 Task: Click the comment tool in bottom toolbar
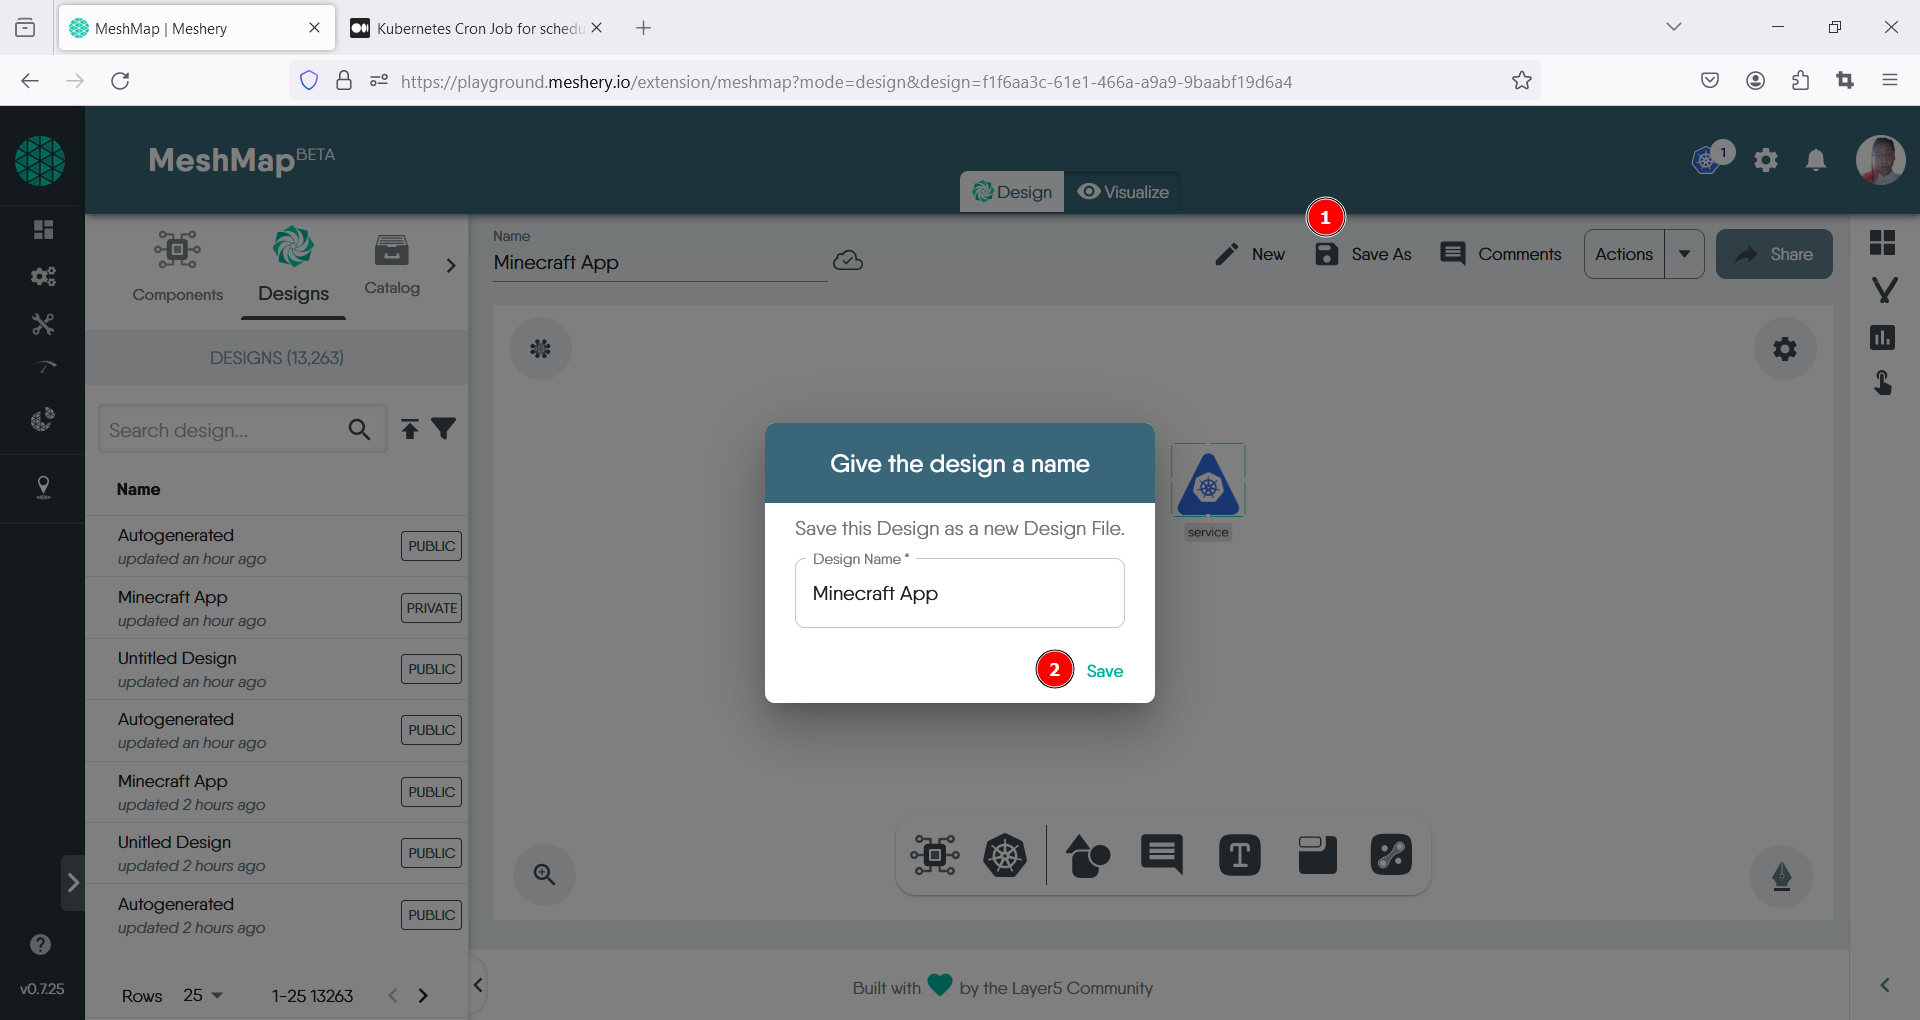click(x=1161, y=855)
